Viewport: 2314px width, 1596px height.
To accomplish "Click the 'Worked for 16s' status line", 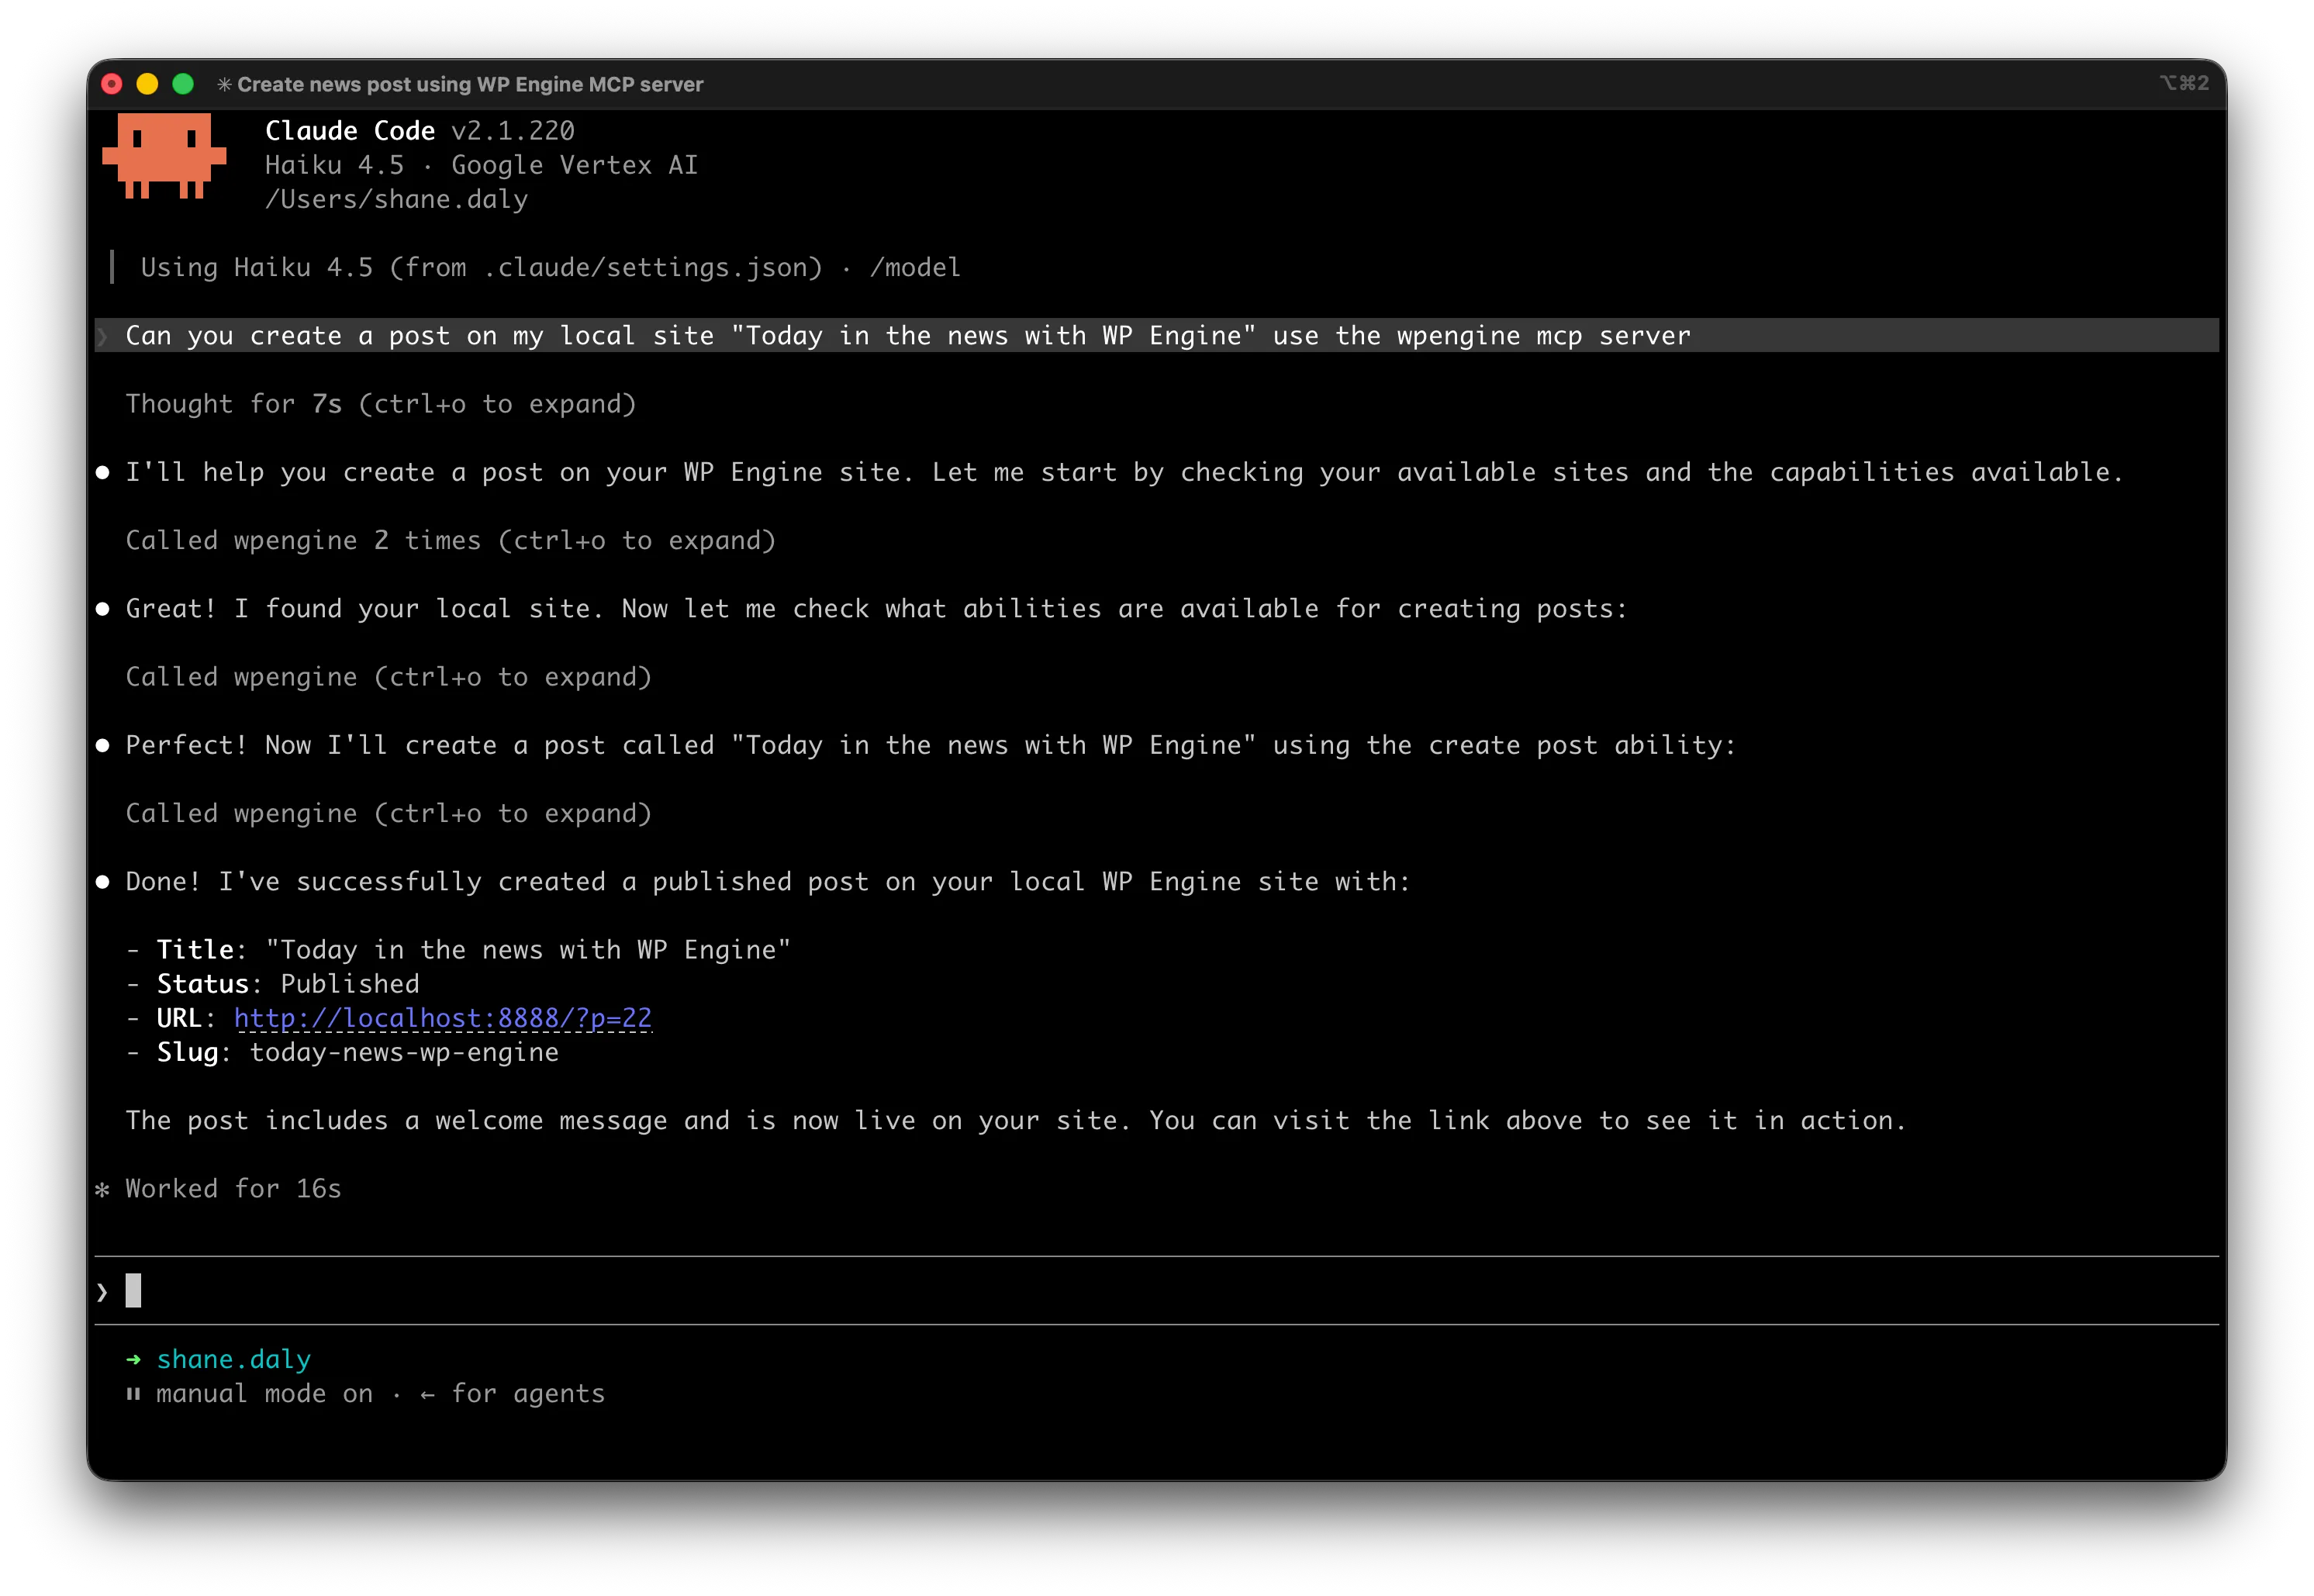I will 233,1189.
